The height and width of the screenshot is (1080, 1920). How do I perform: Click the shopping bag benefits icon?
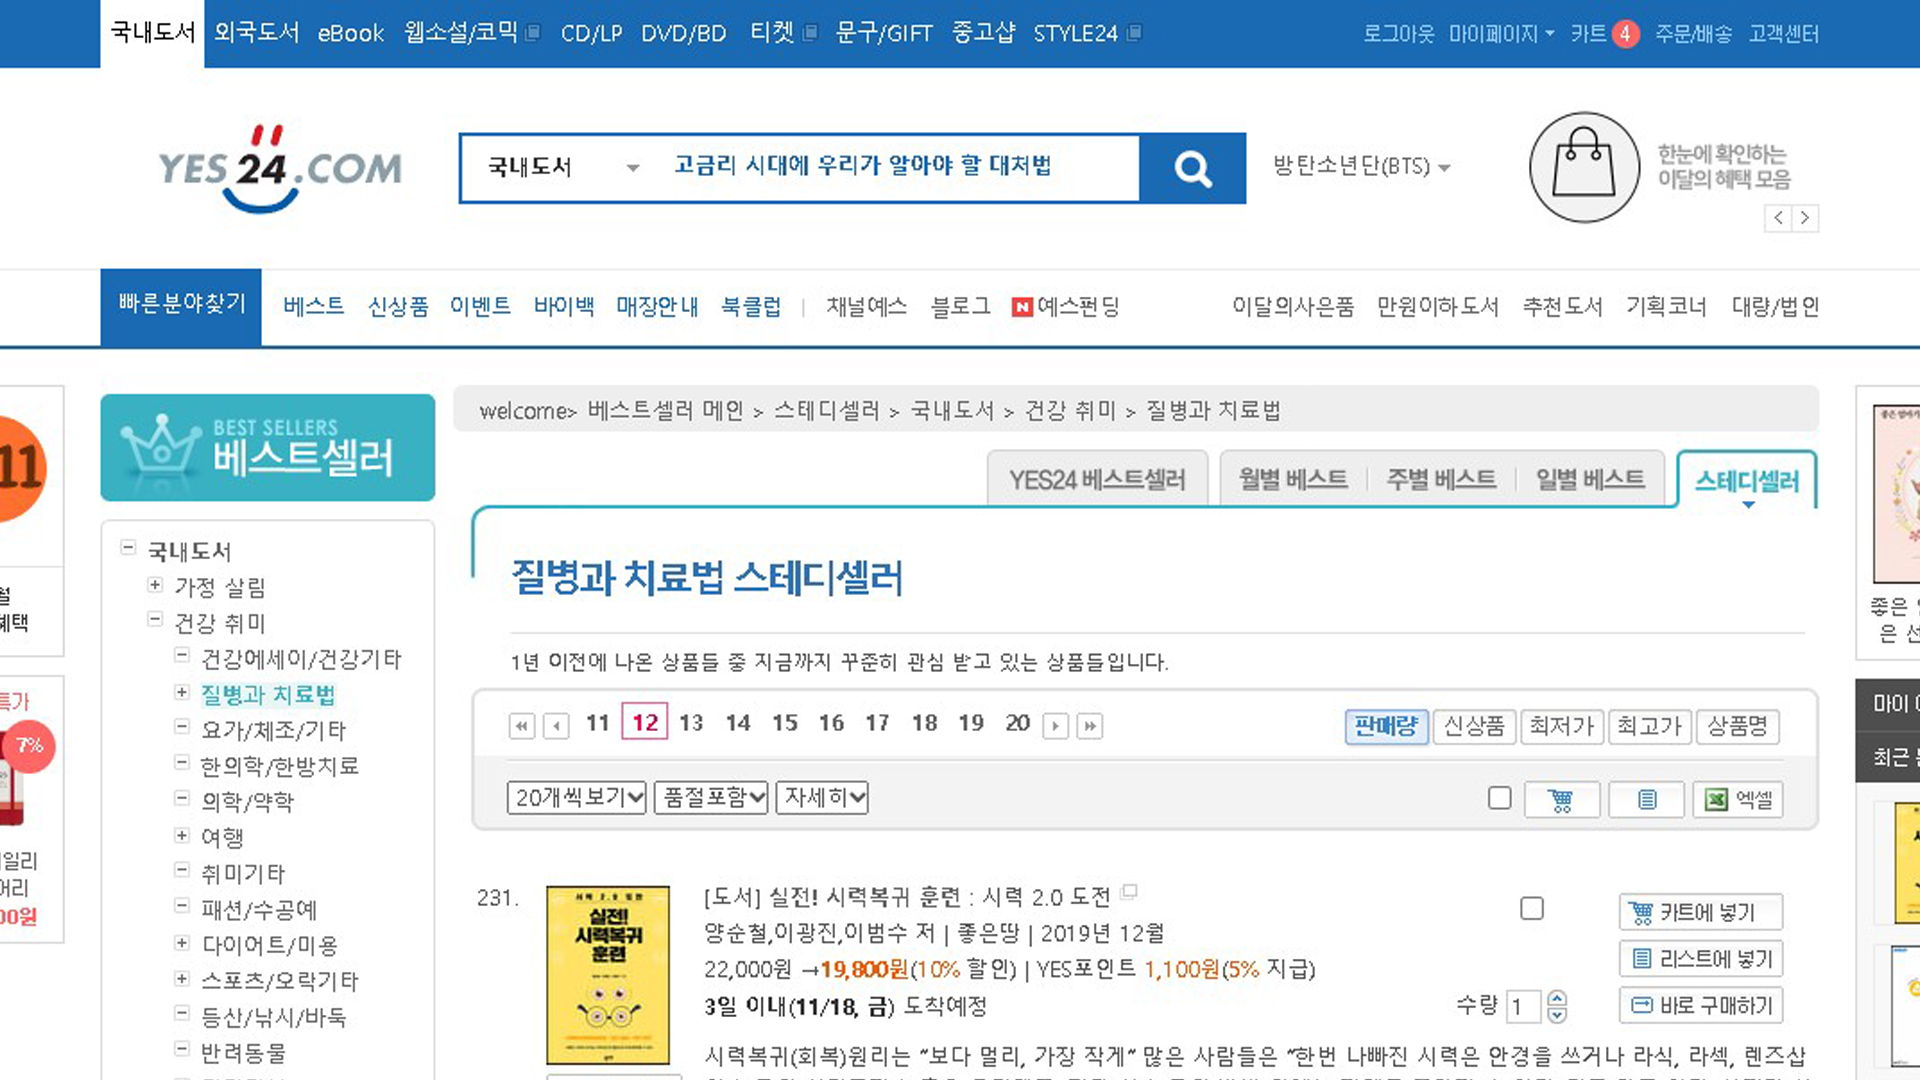1583,167
